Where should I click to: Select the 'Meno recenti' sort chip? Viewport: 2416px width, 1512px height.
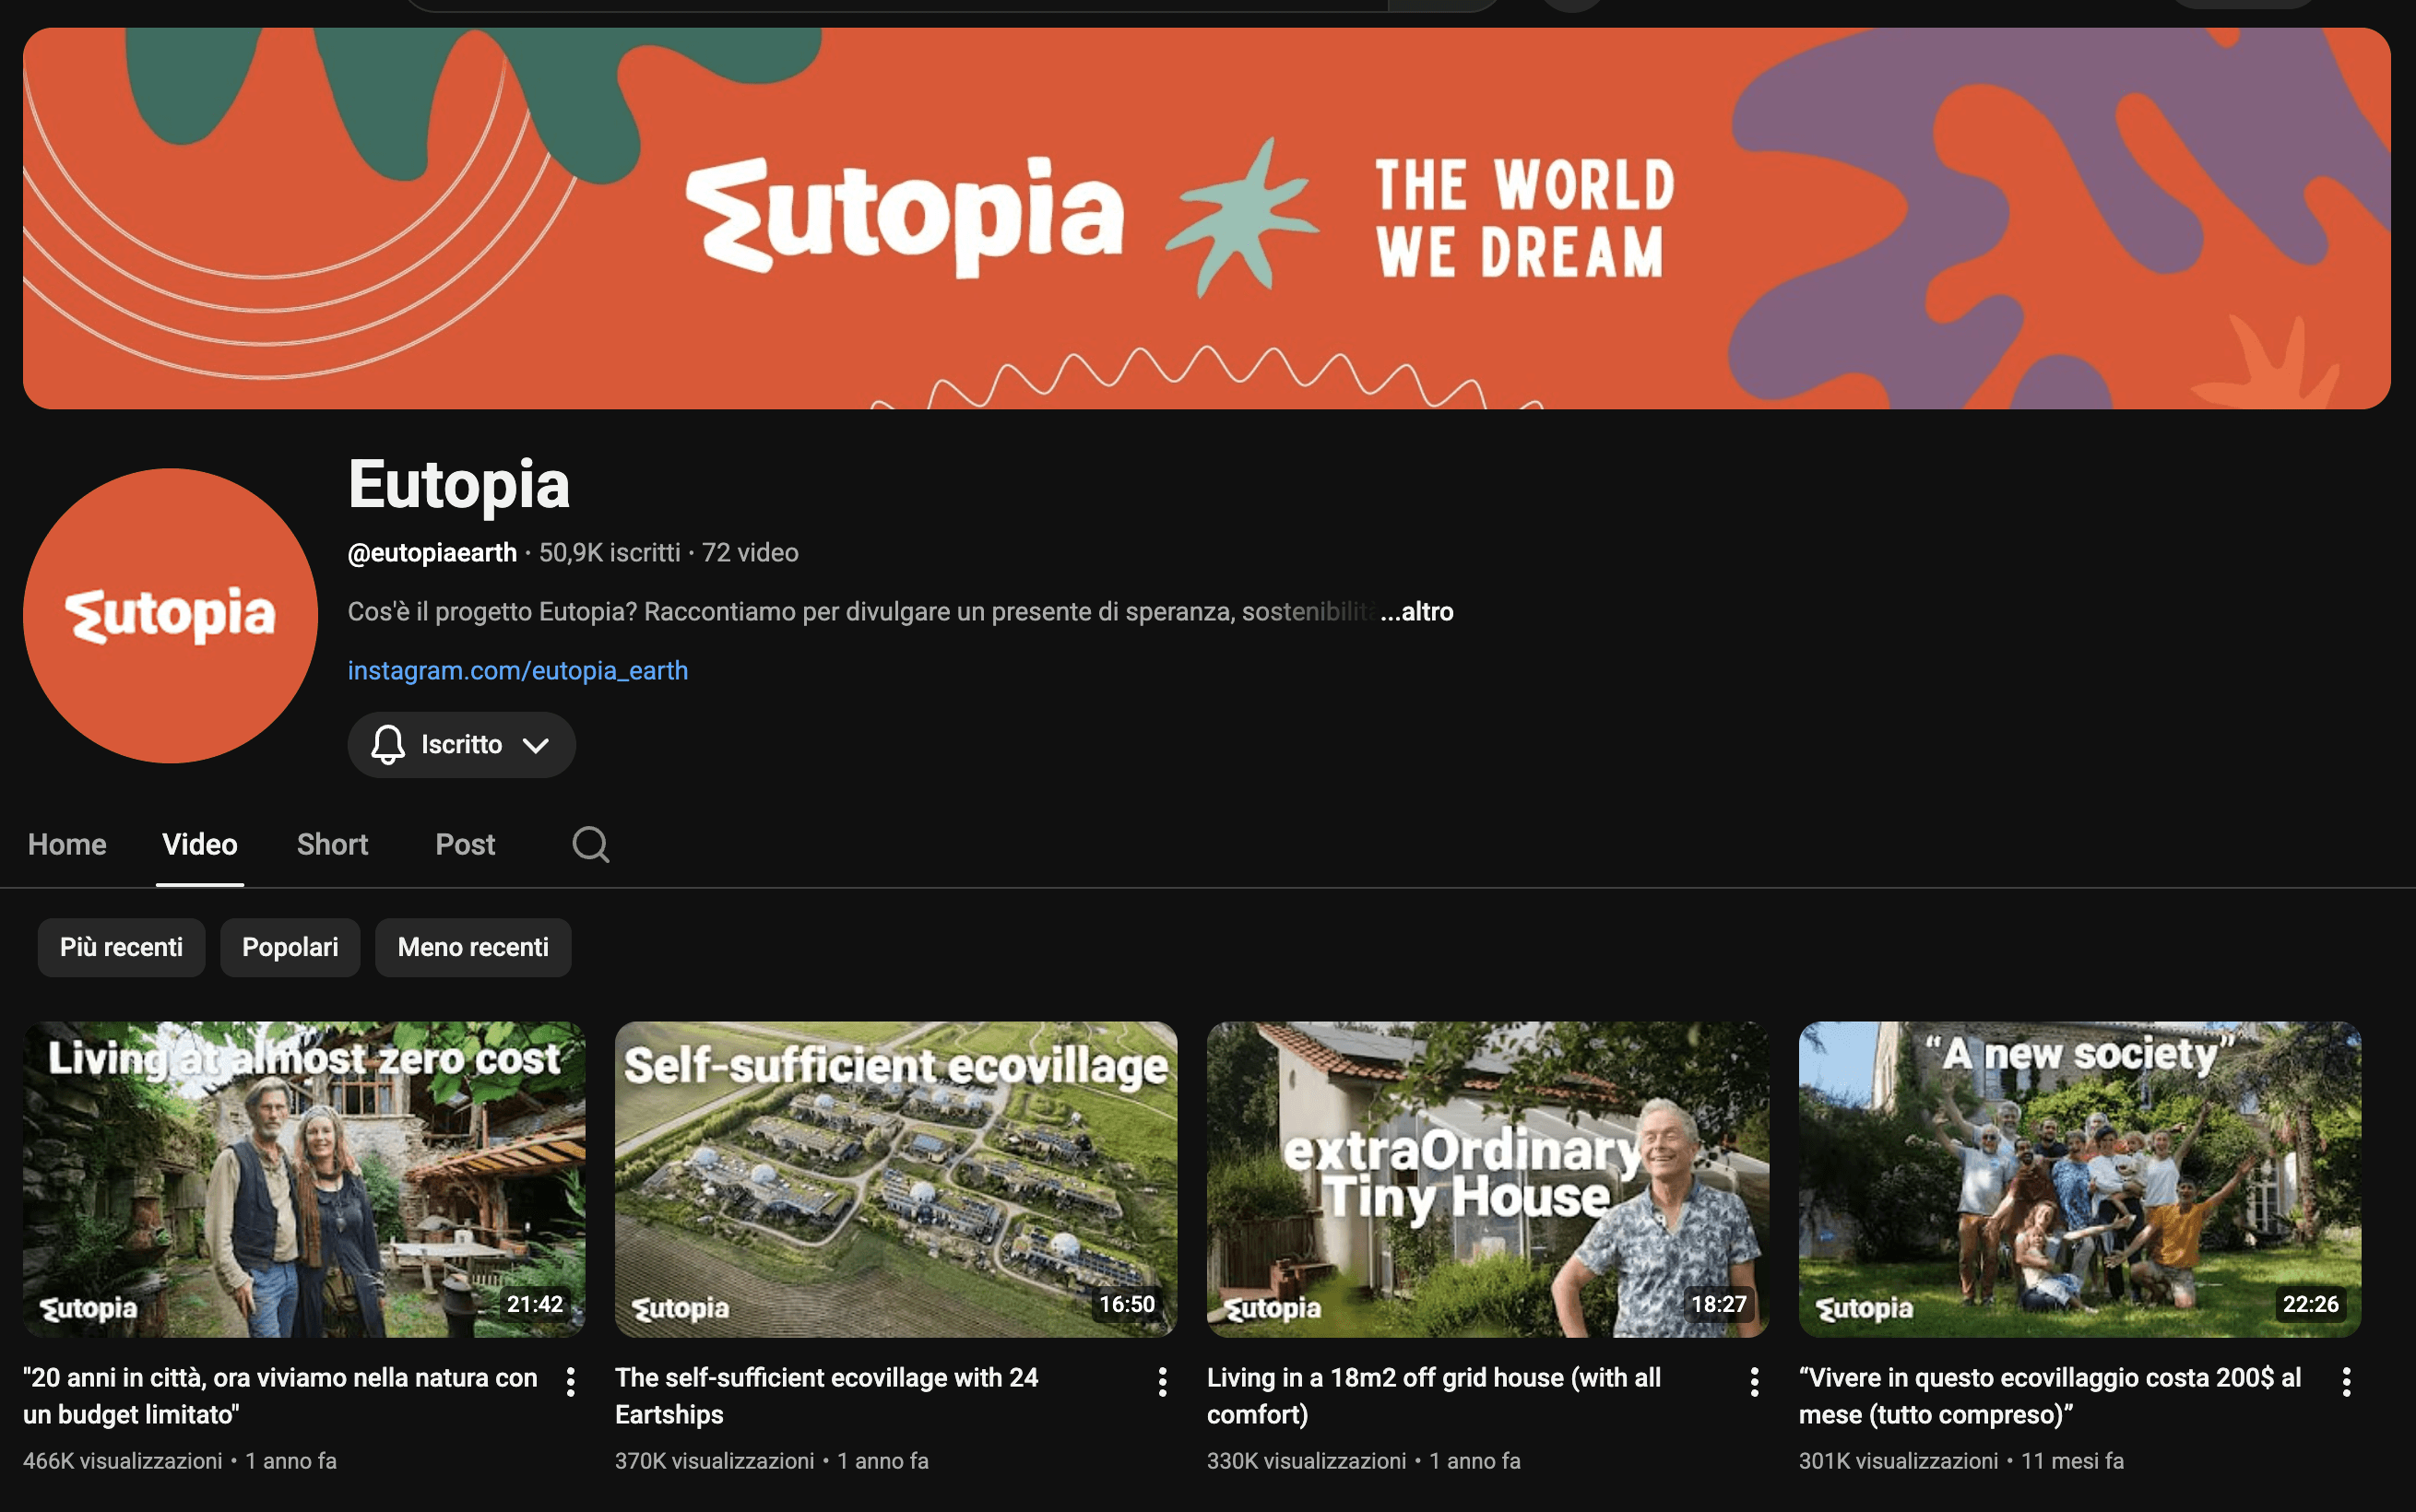click(x=473, y=947)
